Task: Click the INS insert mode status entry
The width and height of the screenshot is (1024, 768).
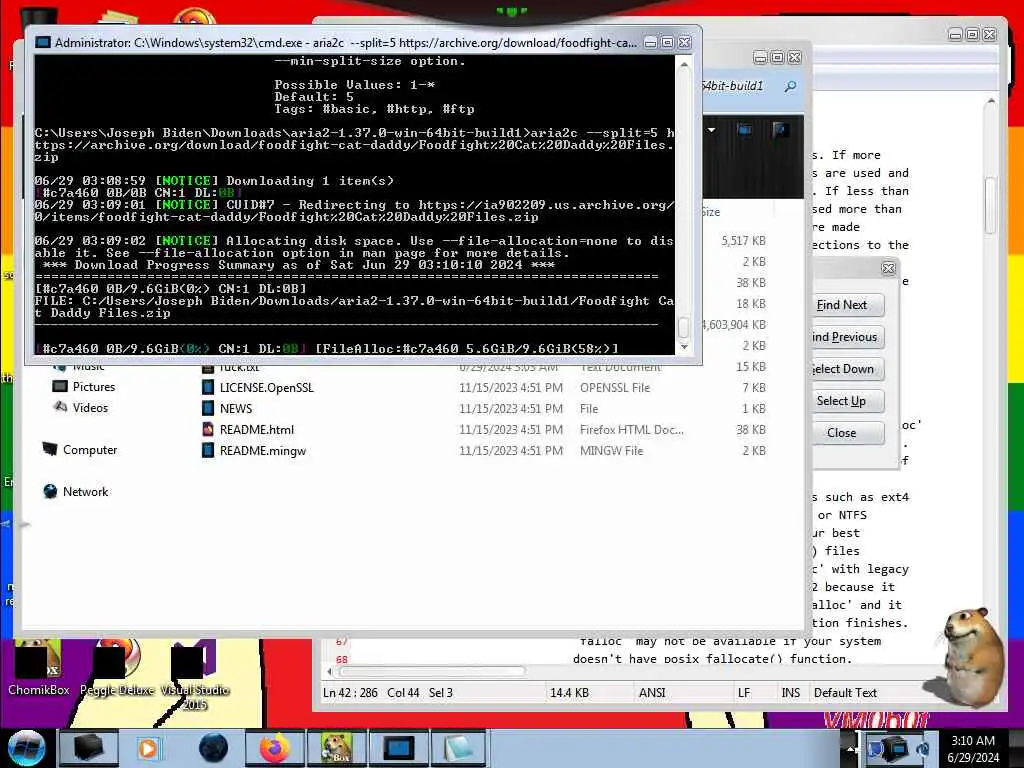Action: click(x=790, y=693)
